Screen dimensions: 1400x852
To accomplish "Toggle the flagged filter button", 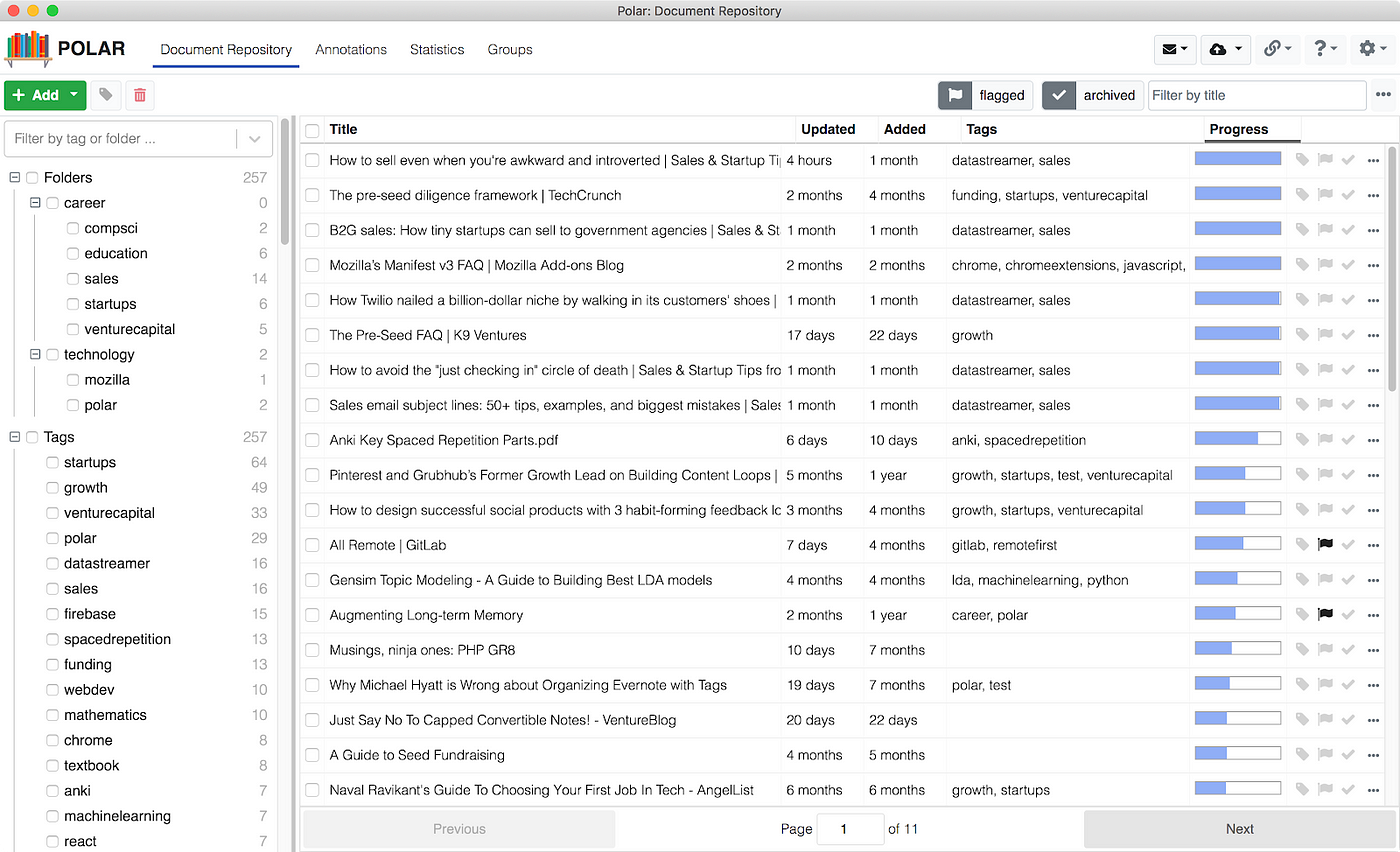I will 985,95.
